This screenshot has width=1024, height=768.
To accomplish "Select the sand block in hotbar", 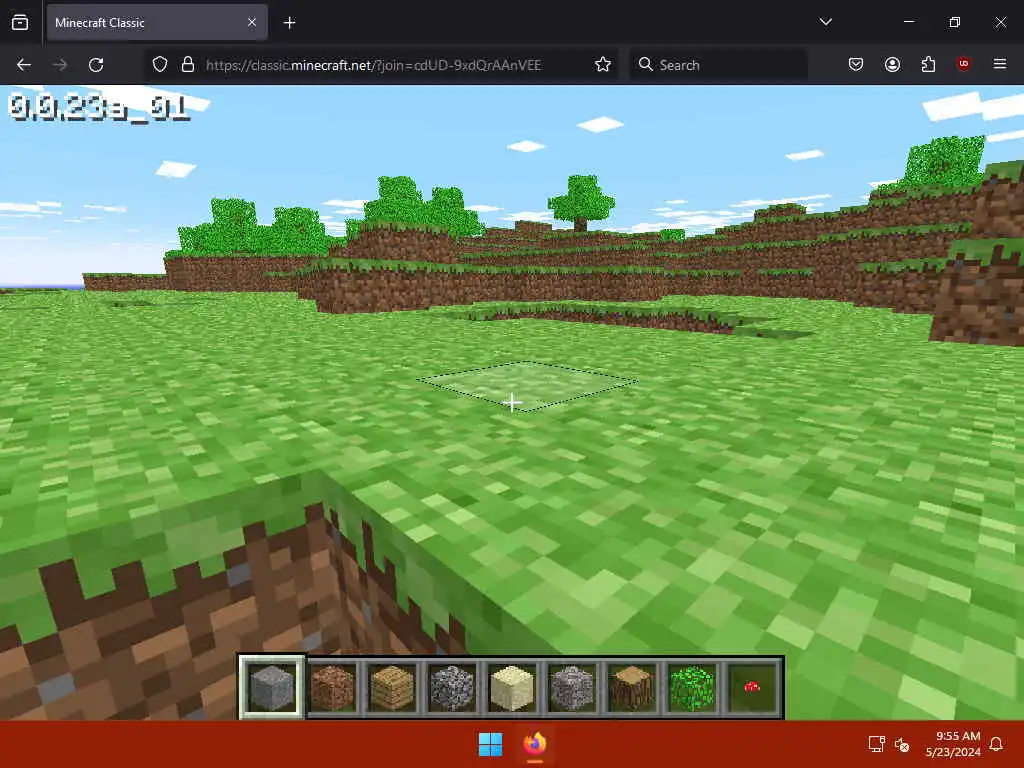I will coord(512,687).
